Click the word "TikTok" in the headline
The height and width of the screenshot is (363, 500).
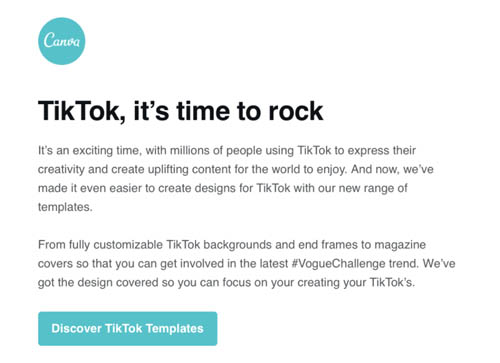click(82, 111)
